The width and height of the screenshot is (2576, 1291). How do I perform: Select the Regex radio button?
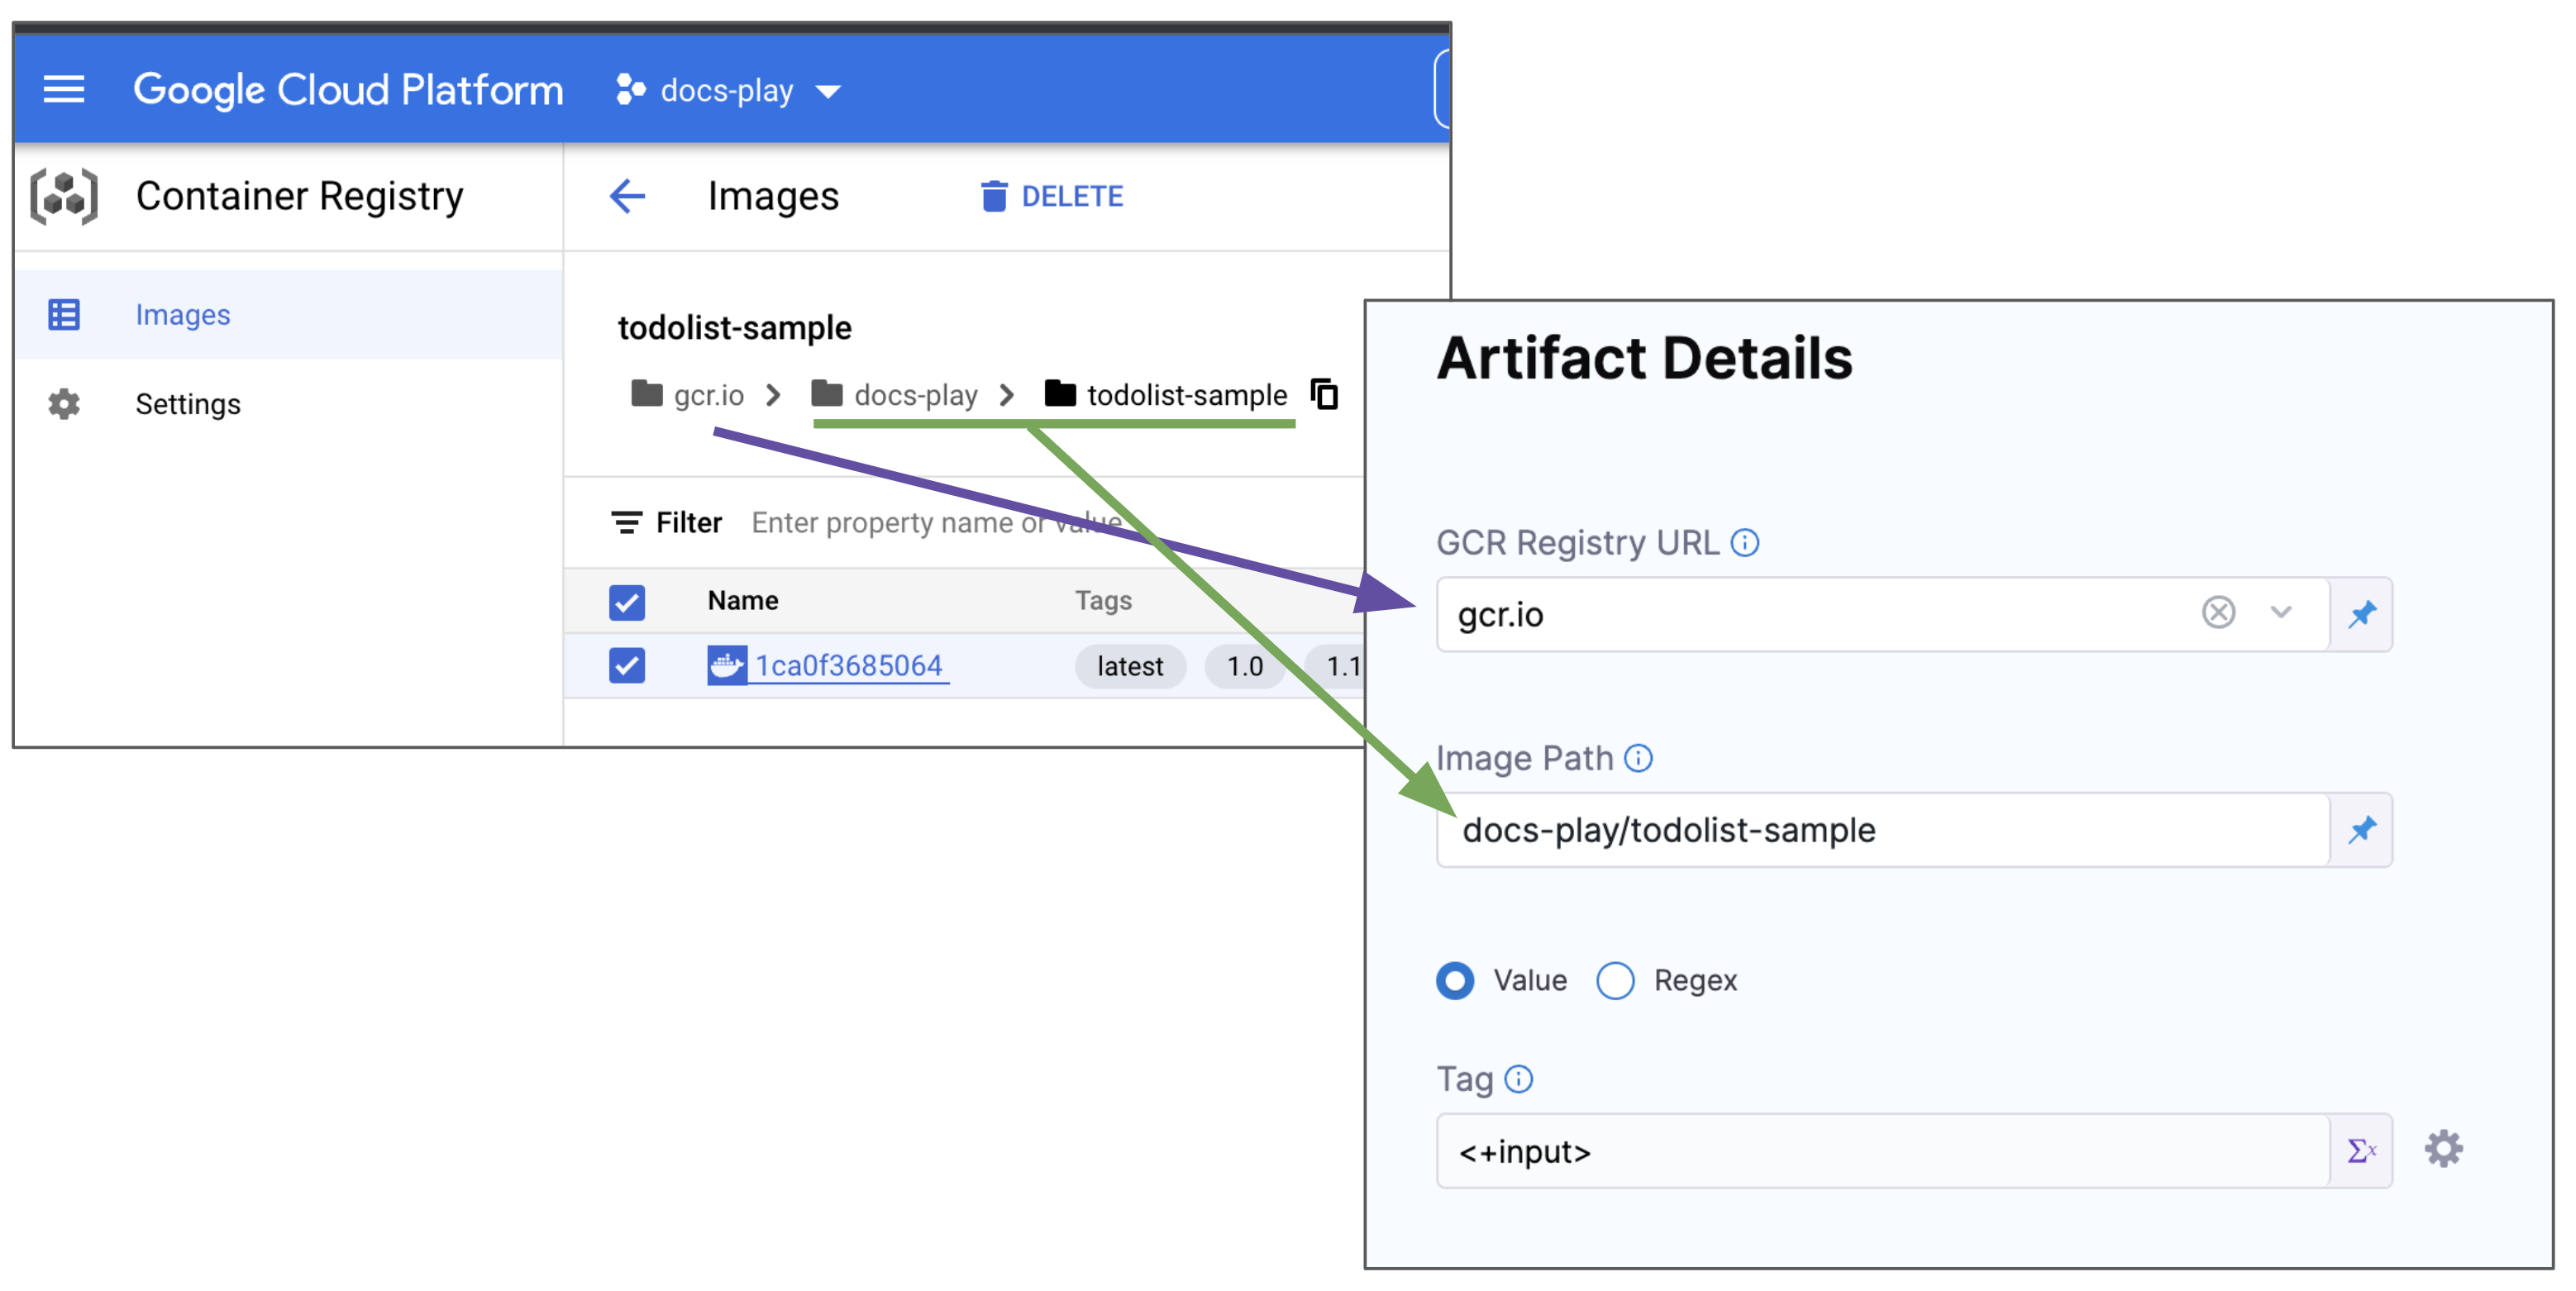[x=1615, y=981]
